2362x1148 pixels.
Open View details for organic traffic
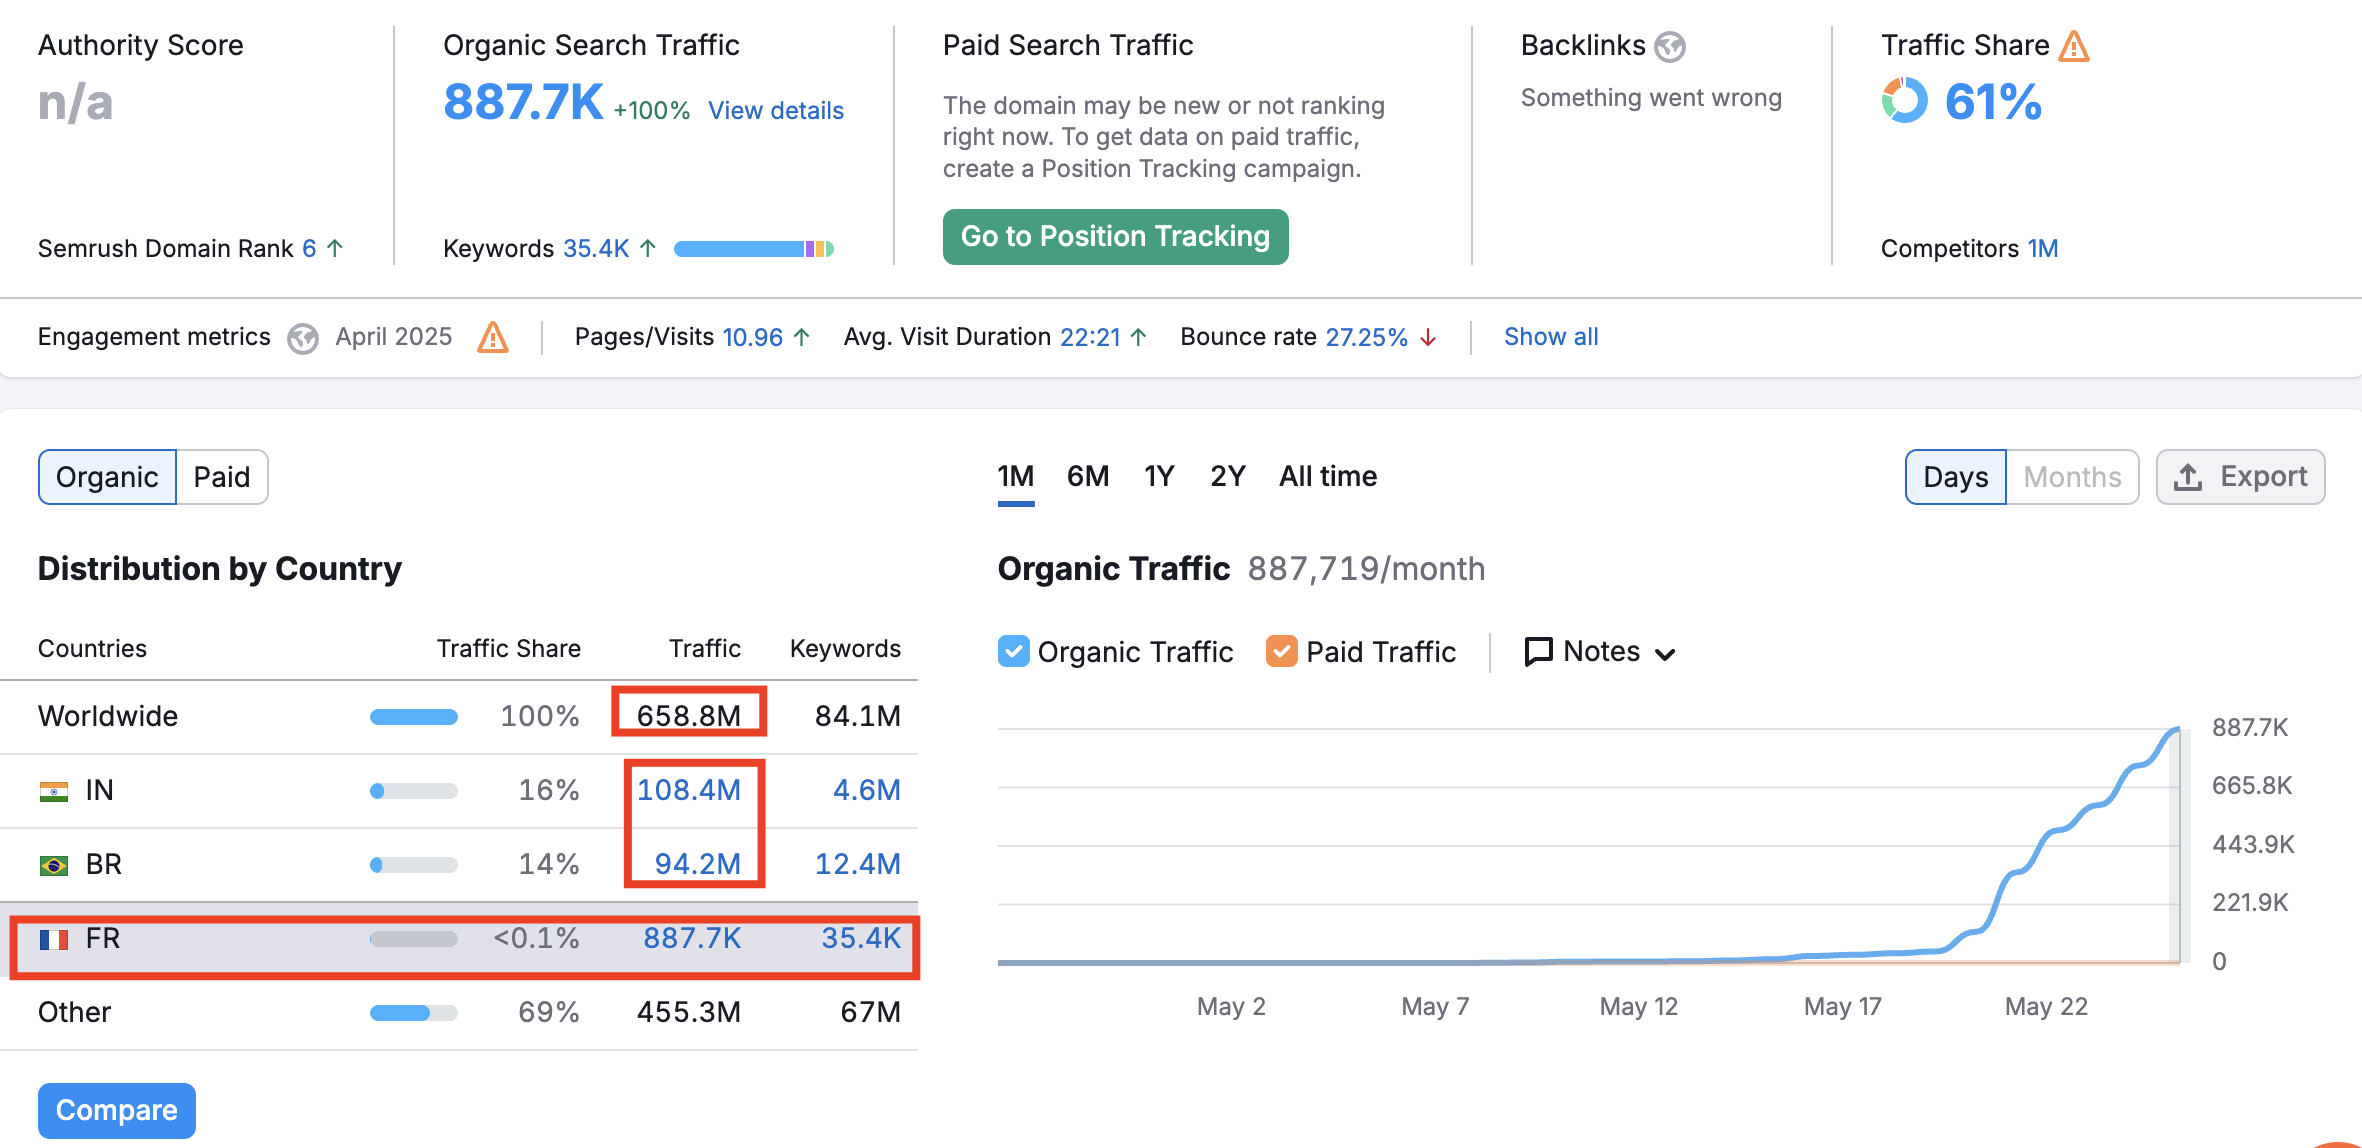(775, 111)
